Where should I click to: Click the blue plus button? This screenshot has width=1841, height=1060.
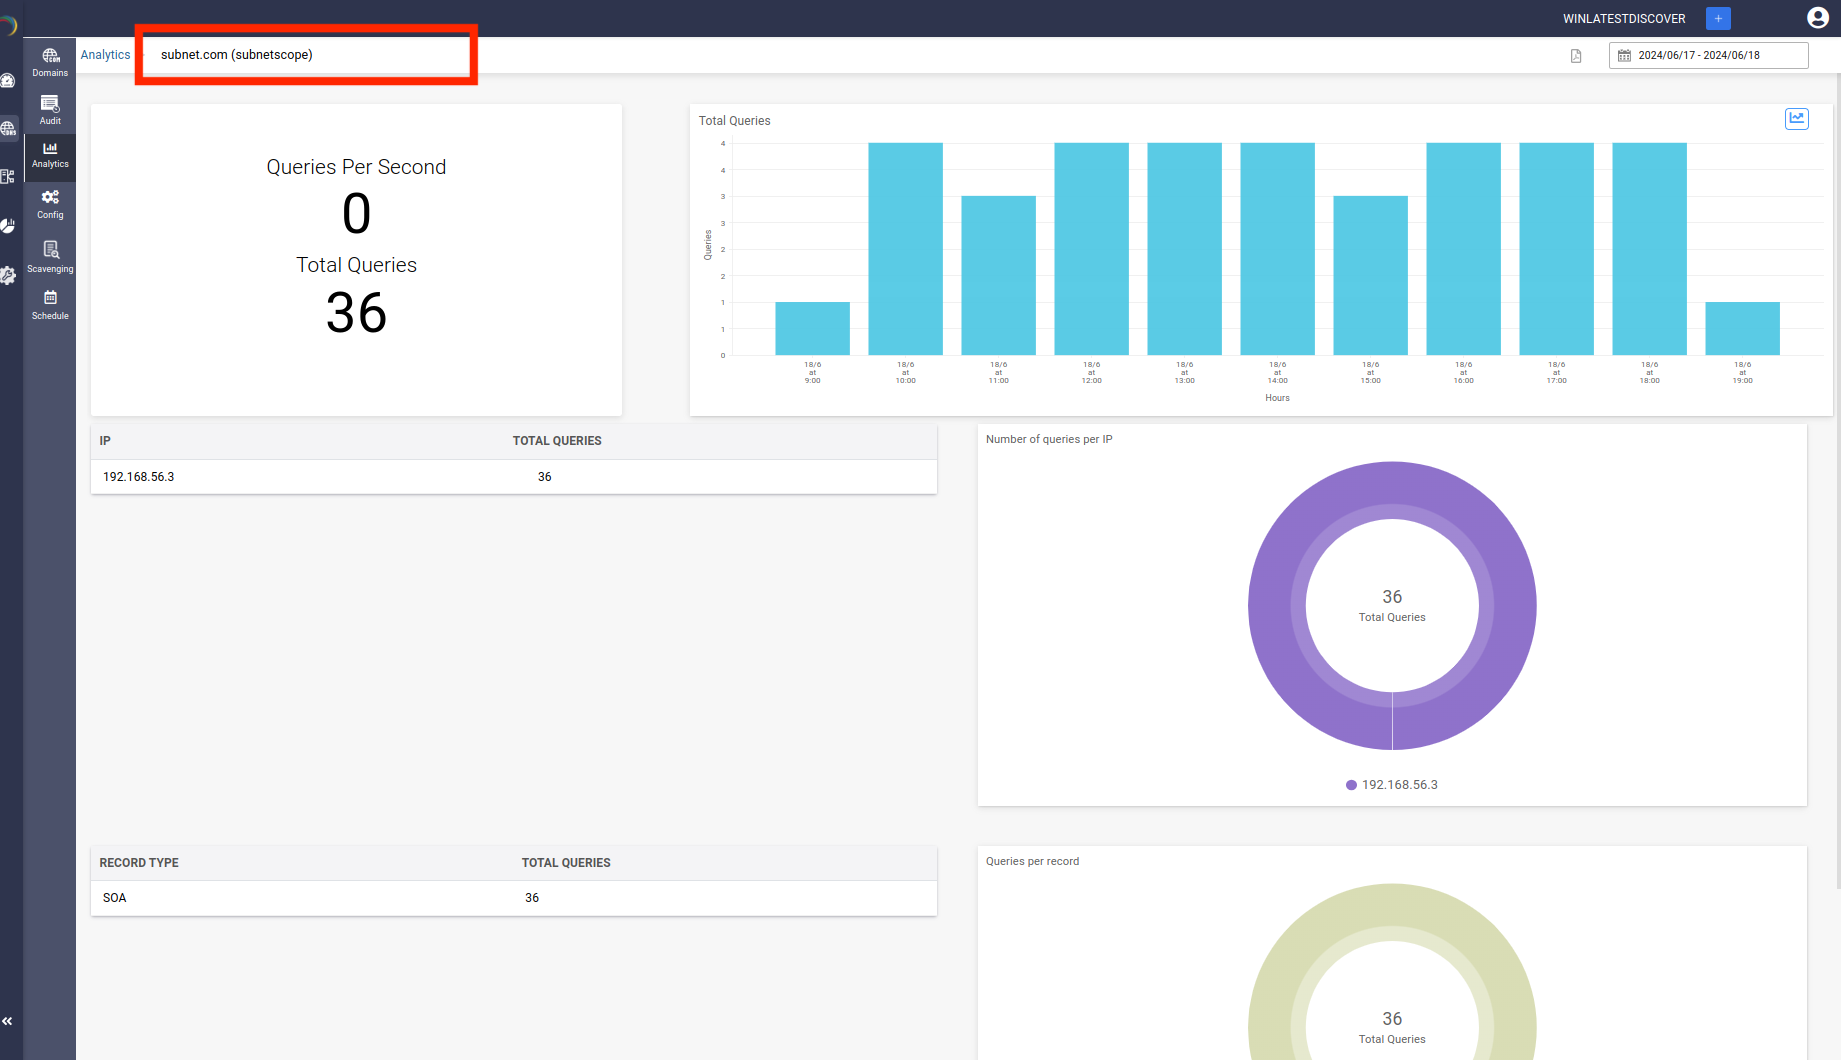(x=1718, y=18)
